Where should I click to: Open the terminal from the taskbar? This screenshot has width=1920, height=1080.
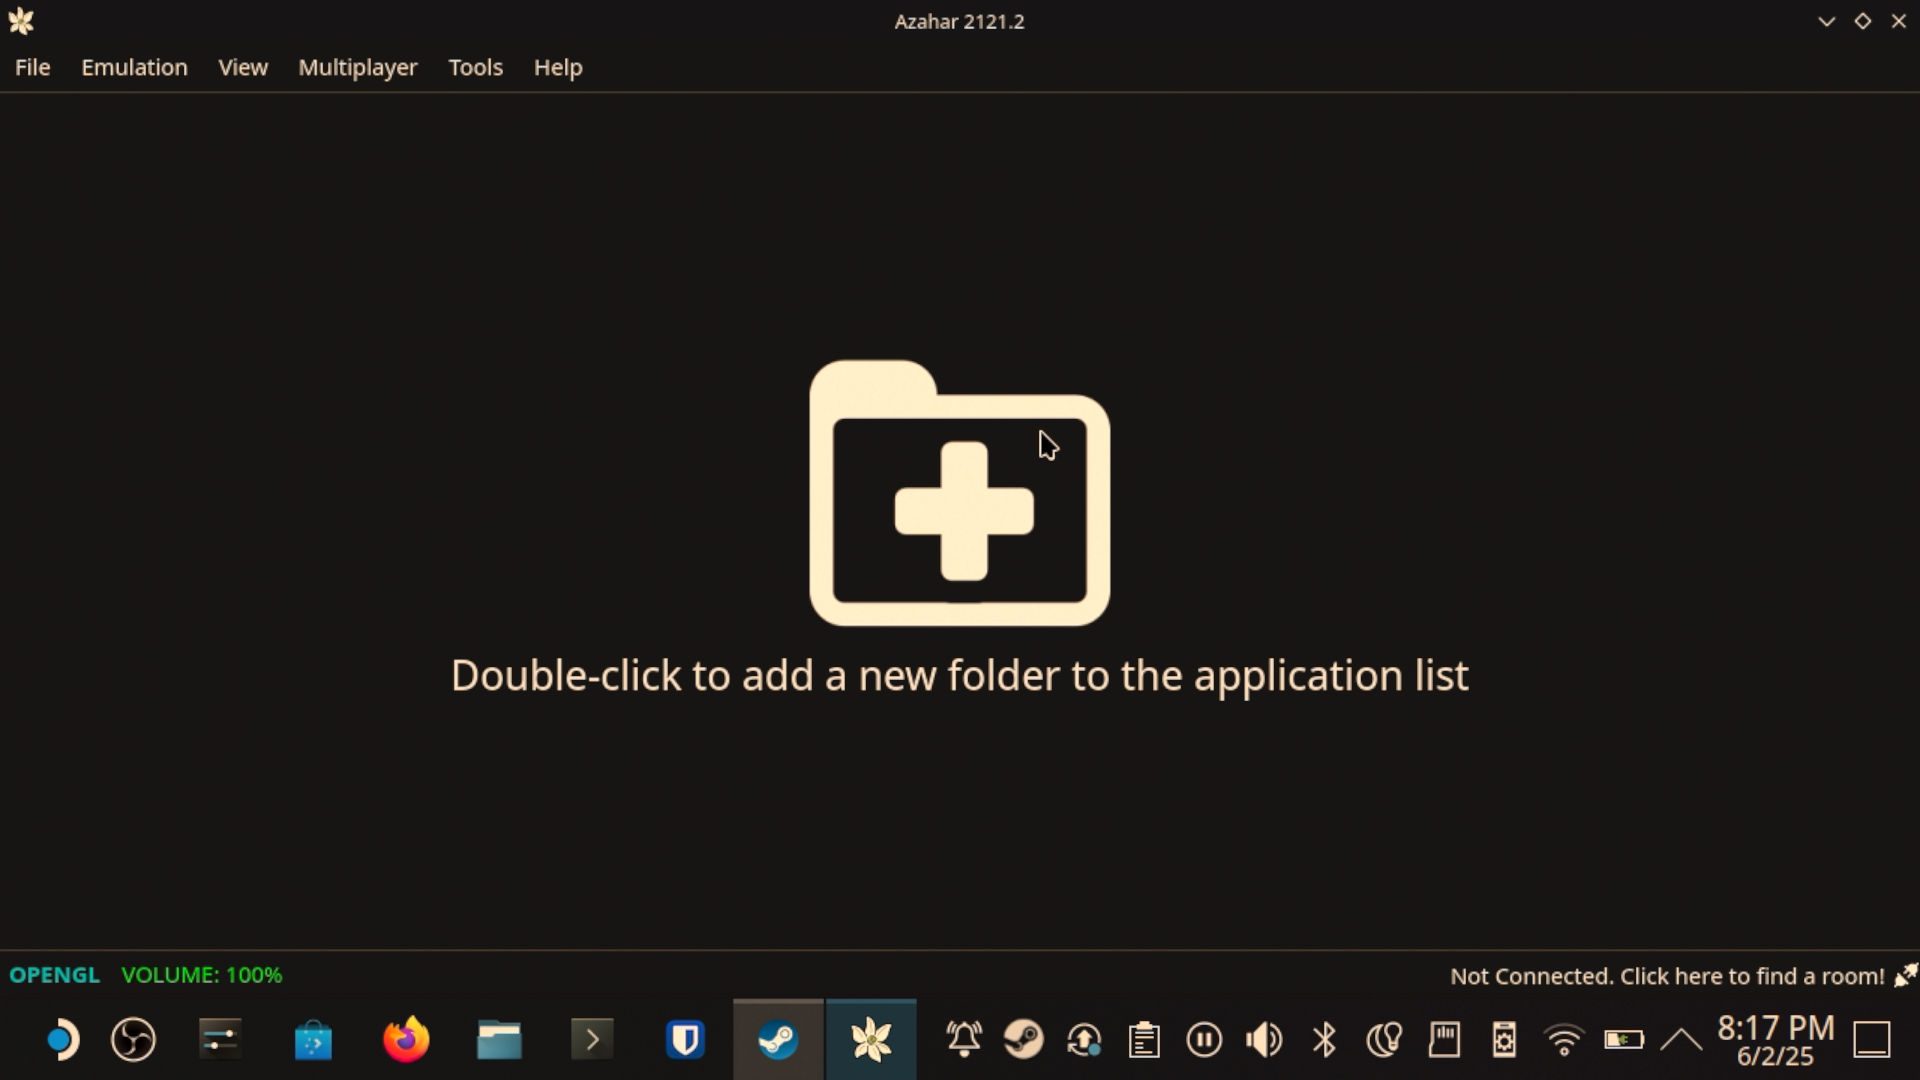coord(592,1040)
